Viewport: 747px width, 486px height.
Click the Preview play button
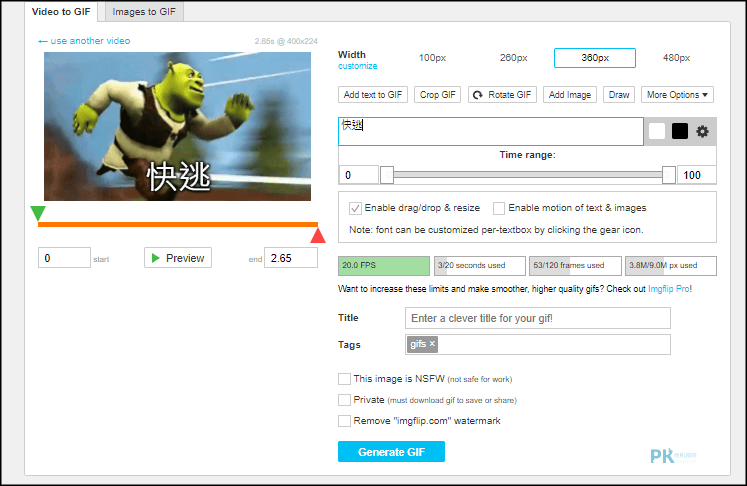pos(178,258)
